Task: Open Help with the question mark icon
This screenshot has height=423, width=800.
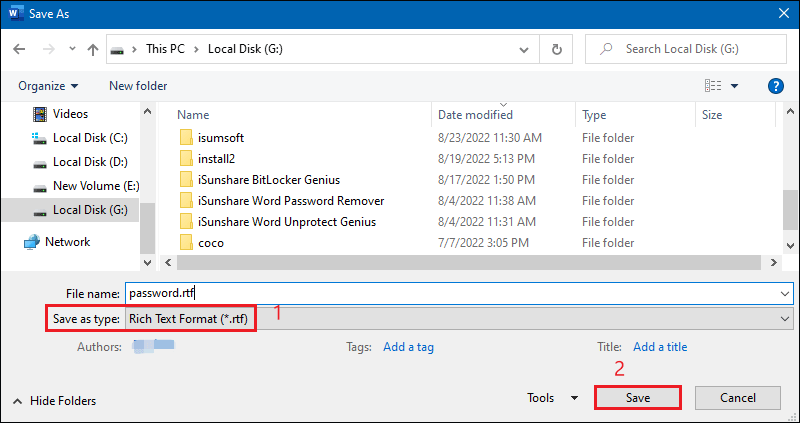Action: pyautogui.click(x=776, y=86)
